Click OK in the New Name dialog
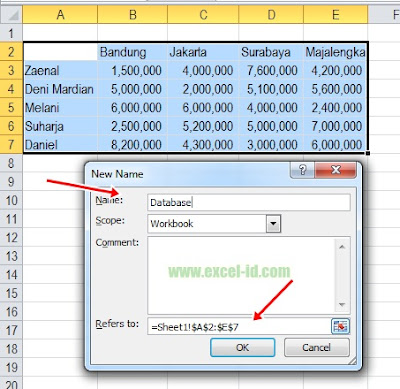Viewport: 400px width, 389px height. pos(242,347)
